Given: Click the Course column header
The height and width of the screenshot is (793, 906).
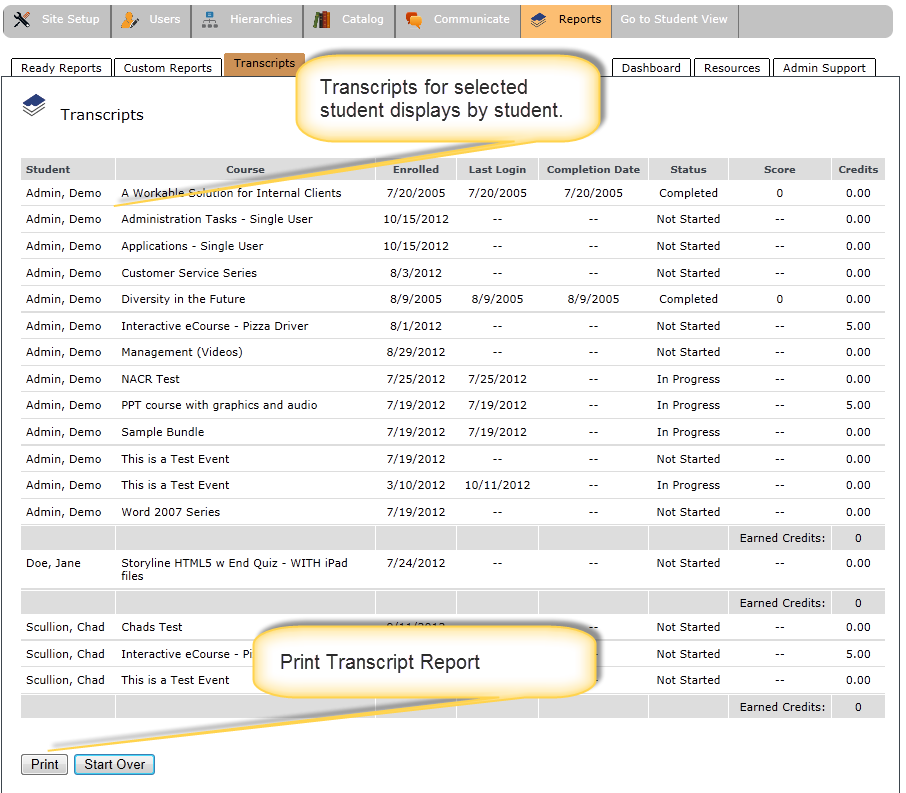Looking at the screenshot, I should pos(246,169).
